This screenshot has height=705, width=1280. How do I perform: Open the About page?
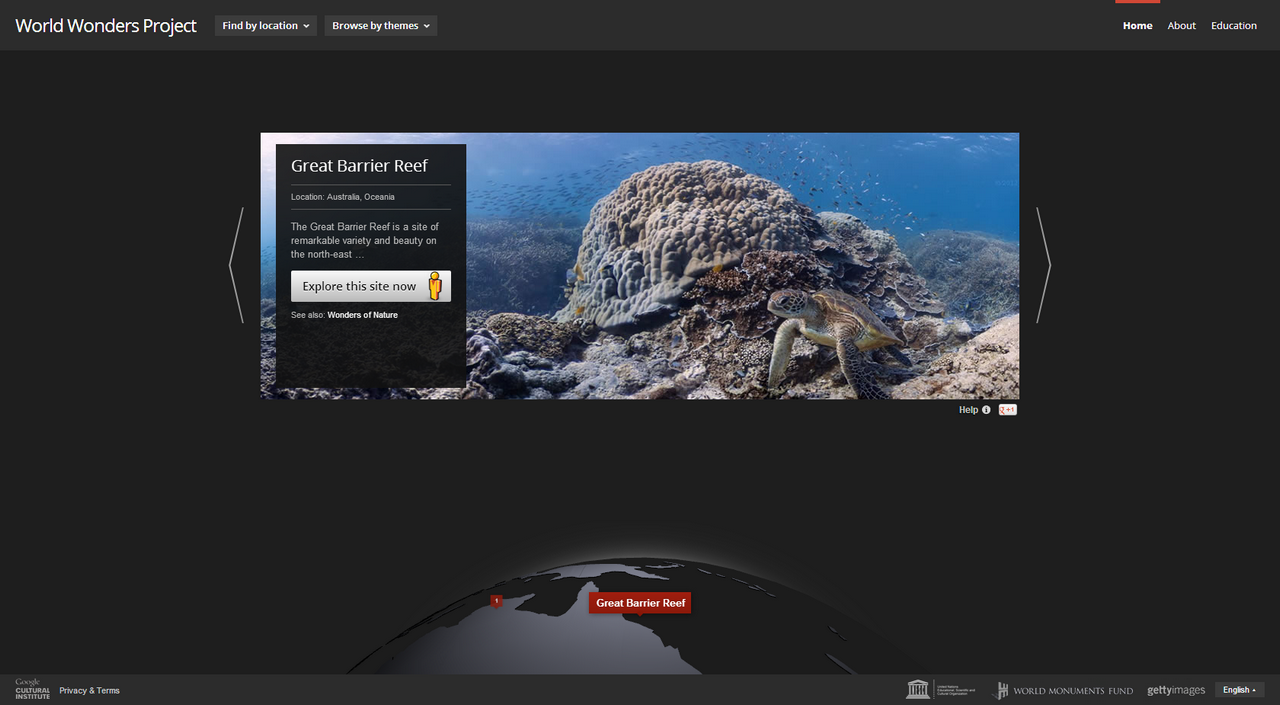[1181, 26]
